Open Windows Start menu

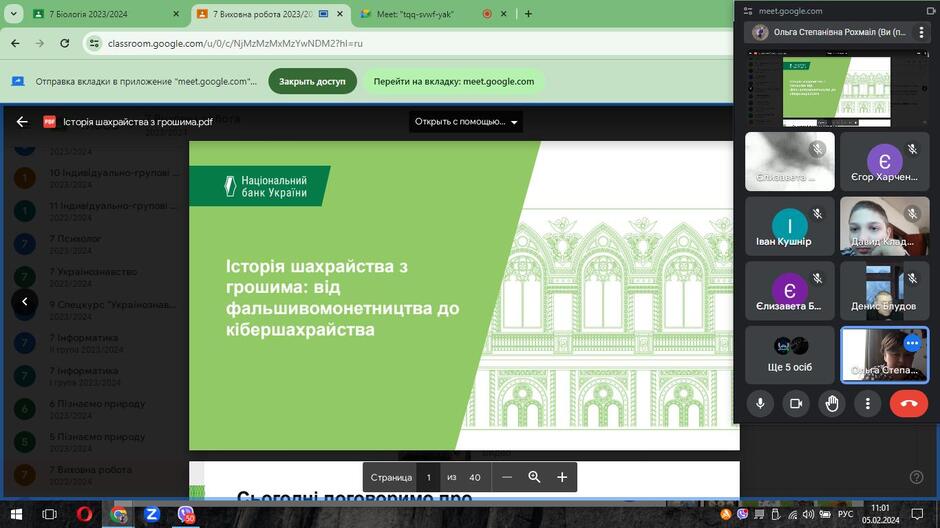point(16,514)
